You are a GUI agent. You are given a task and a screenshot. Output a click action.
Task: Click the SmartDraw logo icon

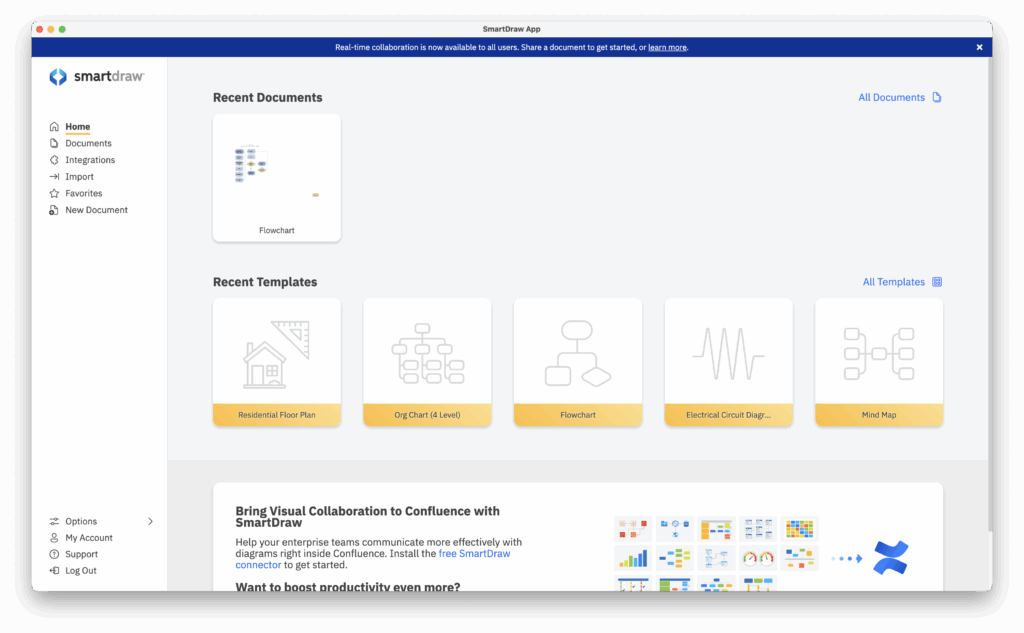coord(58,76)
